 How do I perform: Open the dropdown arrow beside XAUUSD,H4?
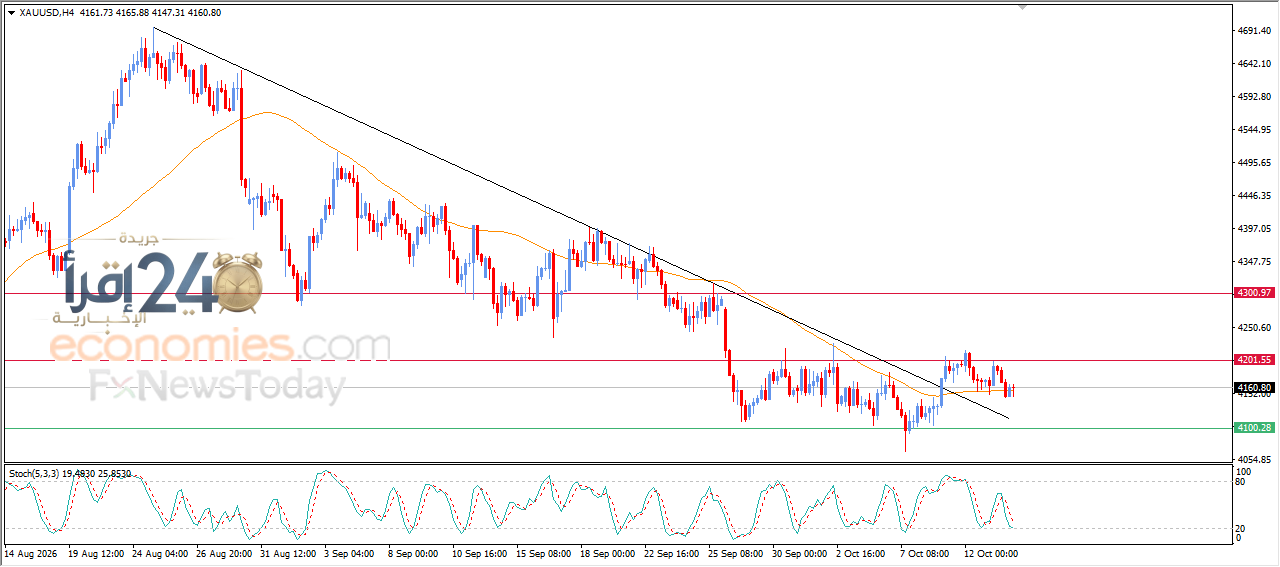[x=11, y=13]
